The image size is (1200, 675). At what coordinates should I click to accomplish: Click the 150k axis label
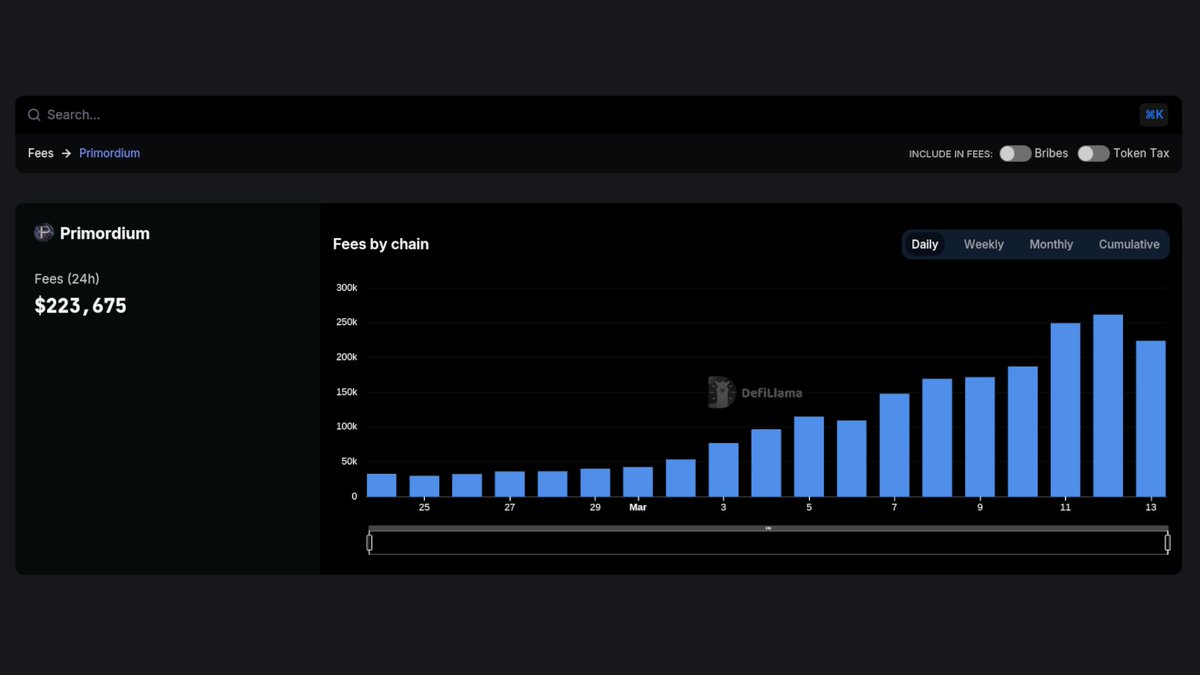pyautogui.click(x=346, y=392)
